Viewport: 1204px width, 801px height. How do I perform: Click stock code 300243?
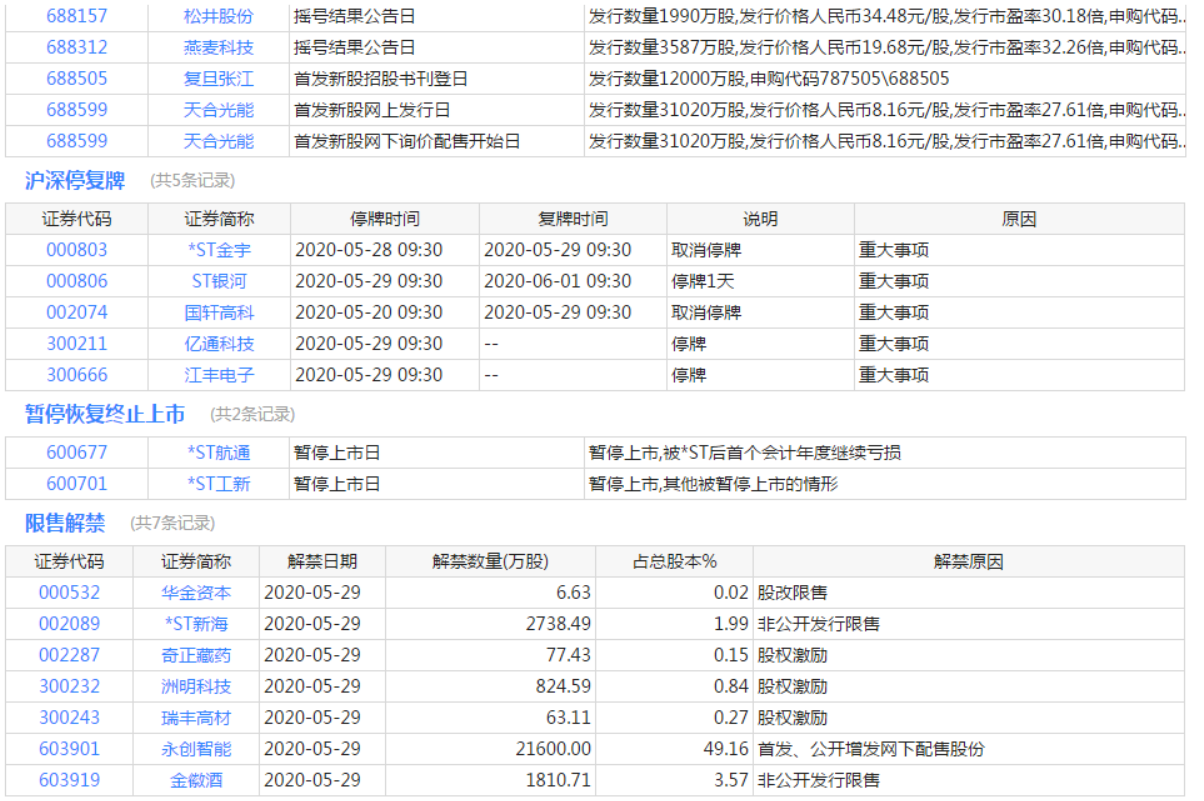click(x=70, y=717)
